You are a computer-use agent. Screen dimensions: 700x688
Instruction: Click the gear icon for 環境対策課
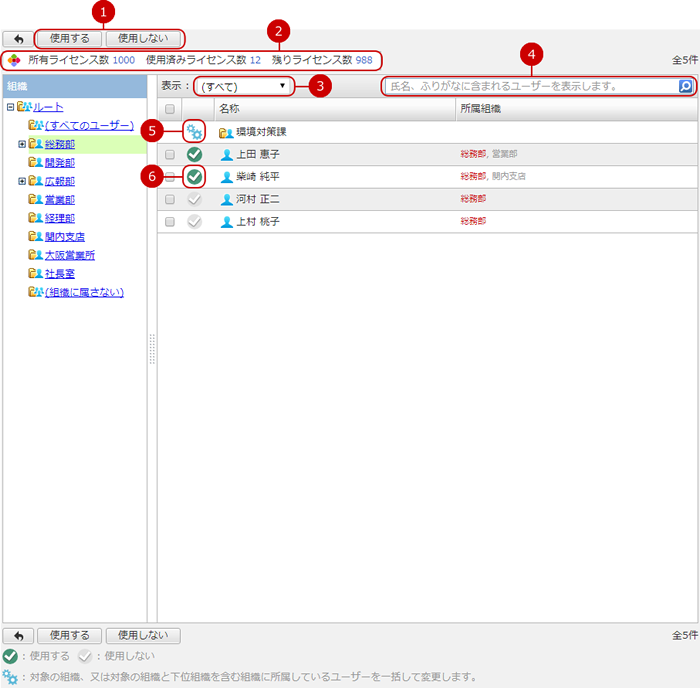(194, 132)
